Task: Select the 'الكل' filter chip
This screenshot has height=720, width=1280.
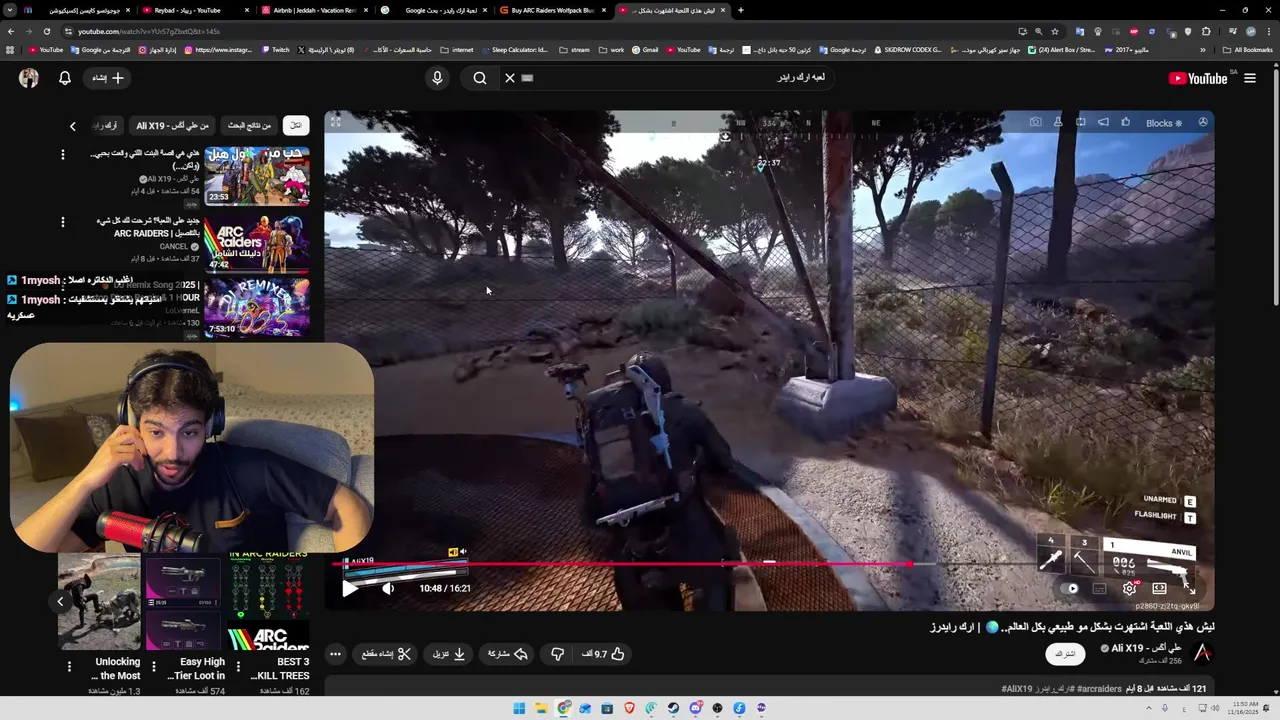Action: [295, 126]
